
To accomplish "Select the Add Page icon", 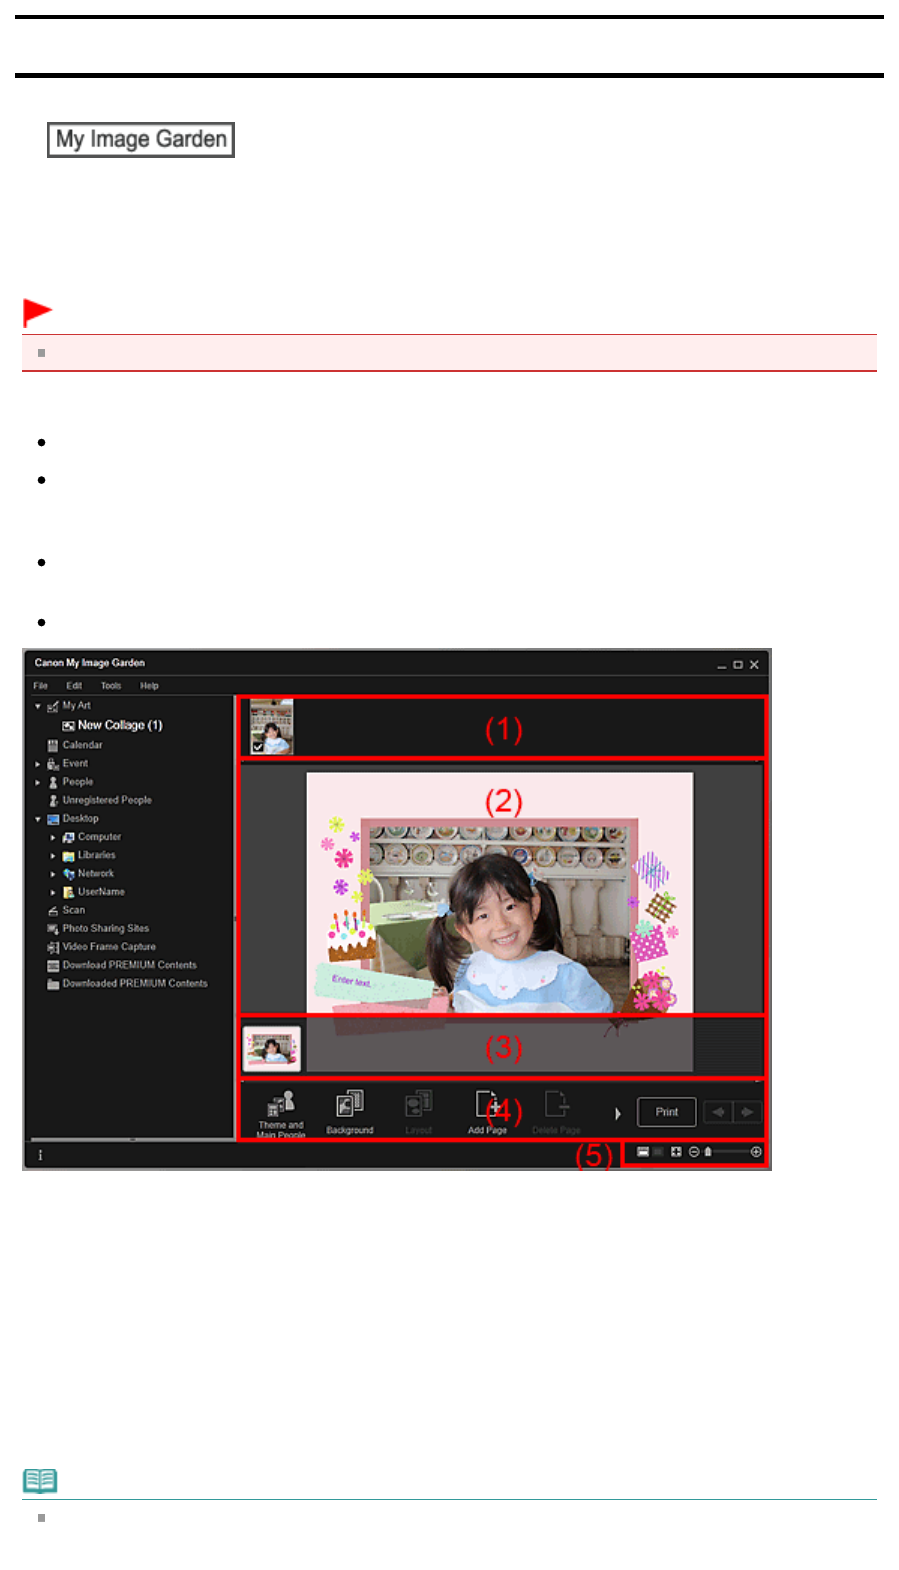I will point(486,1104).
